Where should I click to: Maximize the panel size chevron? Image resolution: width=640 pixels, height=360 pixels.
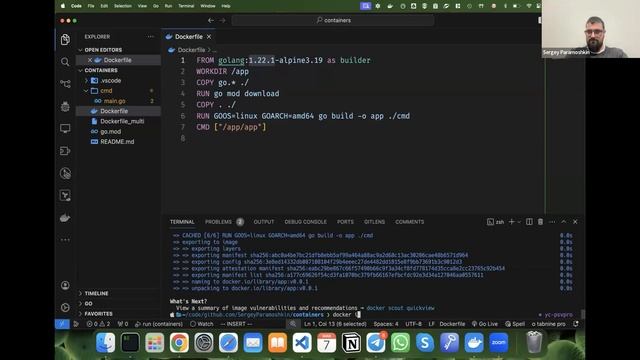point(564,222)
